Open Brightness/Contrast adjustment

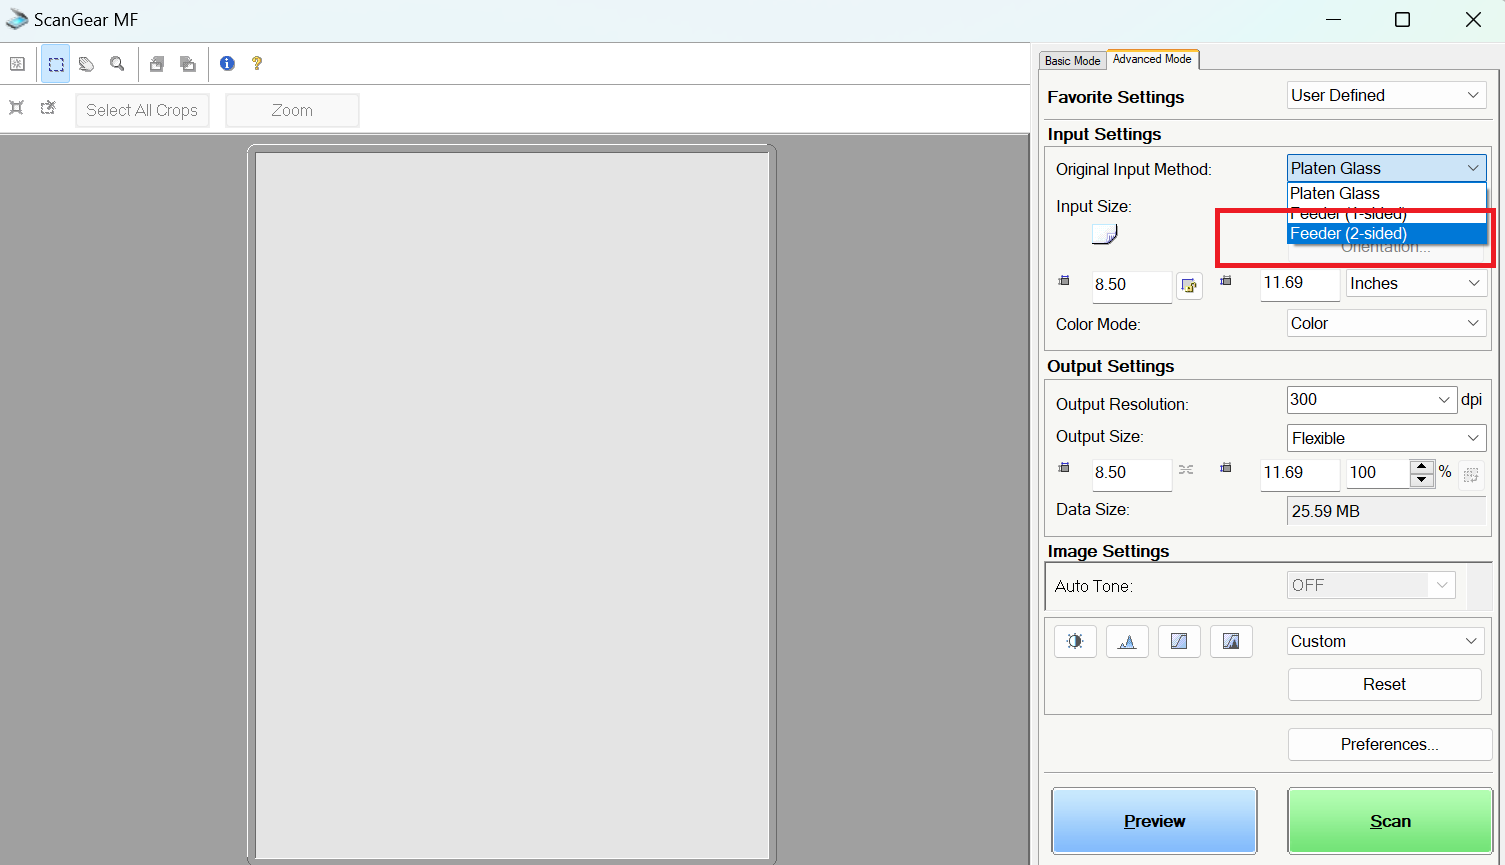point(1075,641)
